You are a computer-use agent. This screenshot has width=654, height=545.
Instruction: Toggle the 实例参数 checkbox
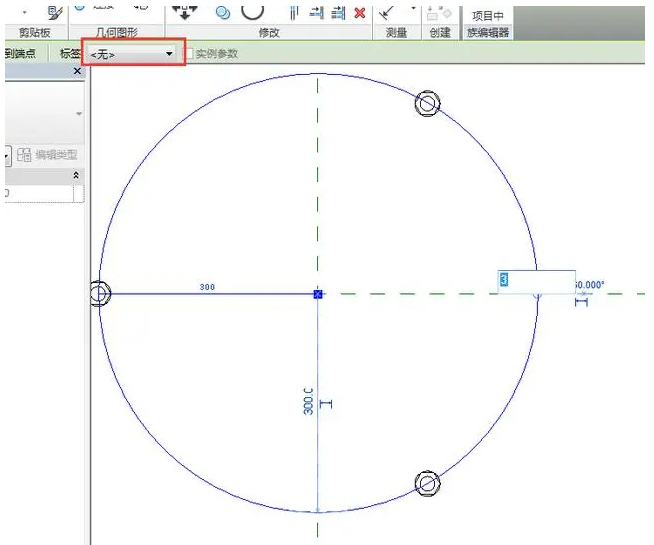click(190, 53)
